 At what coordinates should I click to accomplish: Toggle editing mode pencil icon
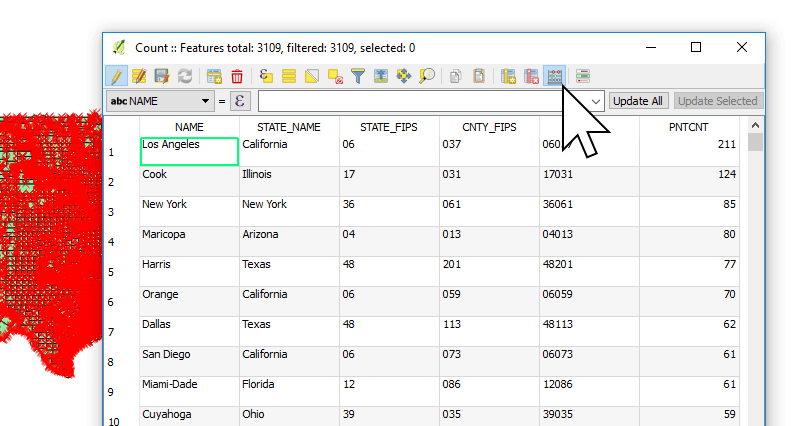(116, 76)
